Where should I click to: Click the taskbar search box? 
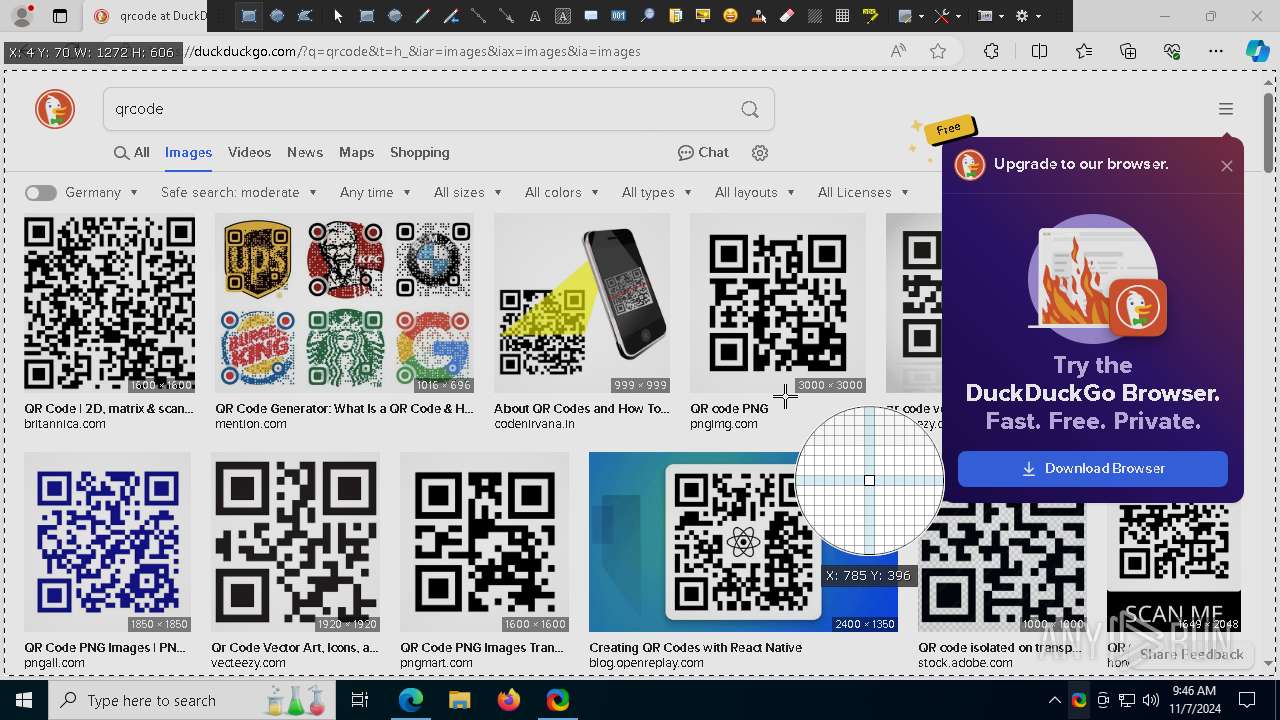[190, 700]
